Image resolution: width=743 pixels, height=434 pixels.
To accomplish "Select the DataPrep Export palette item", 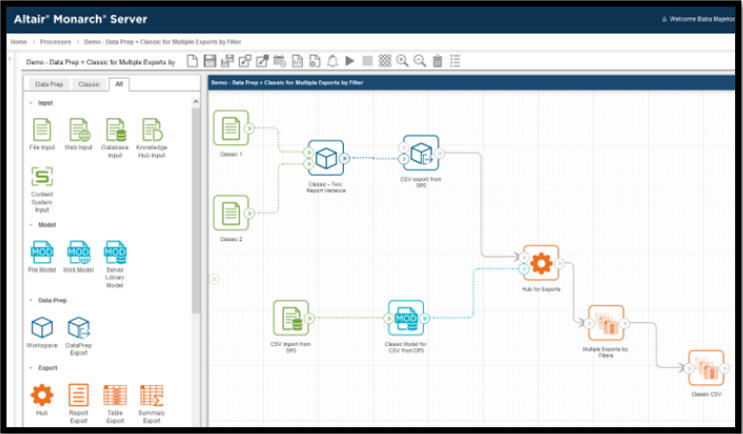I will tap(79, 336).
